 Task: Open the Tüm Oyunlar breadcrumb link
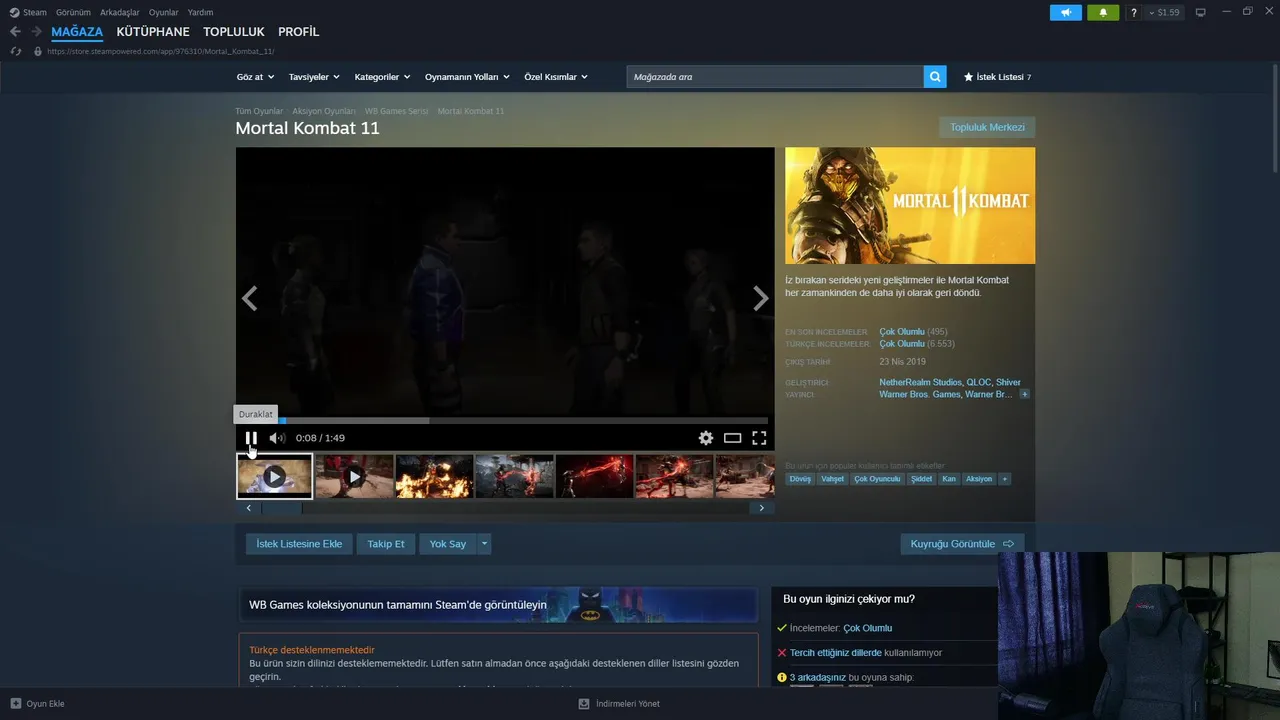(x=259, y=111)
